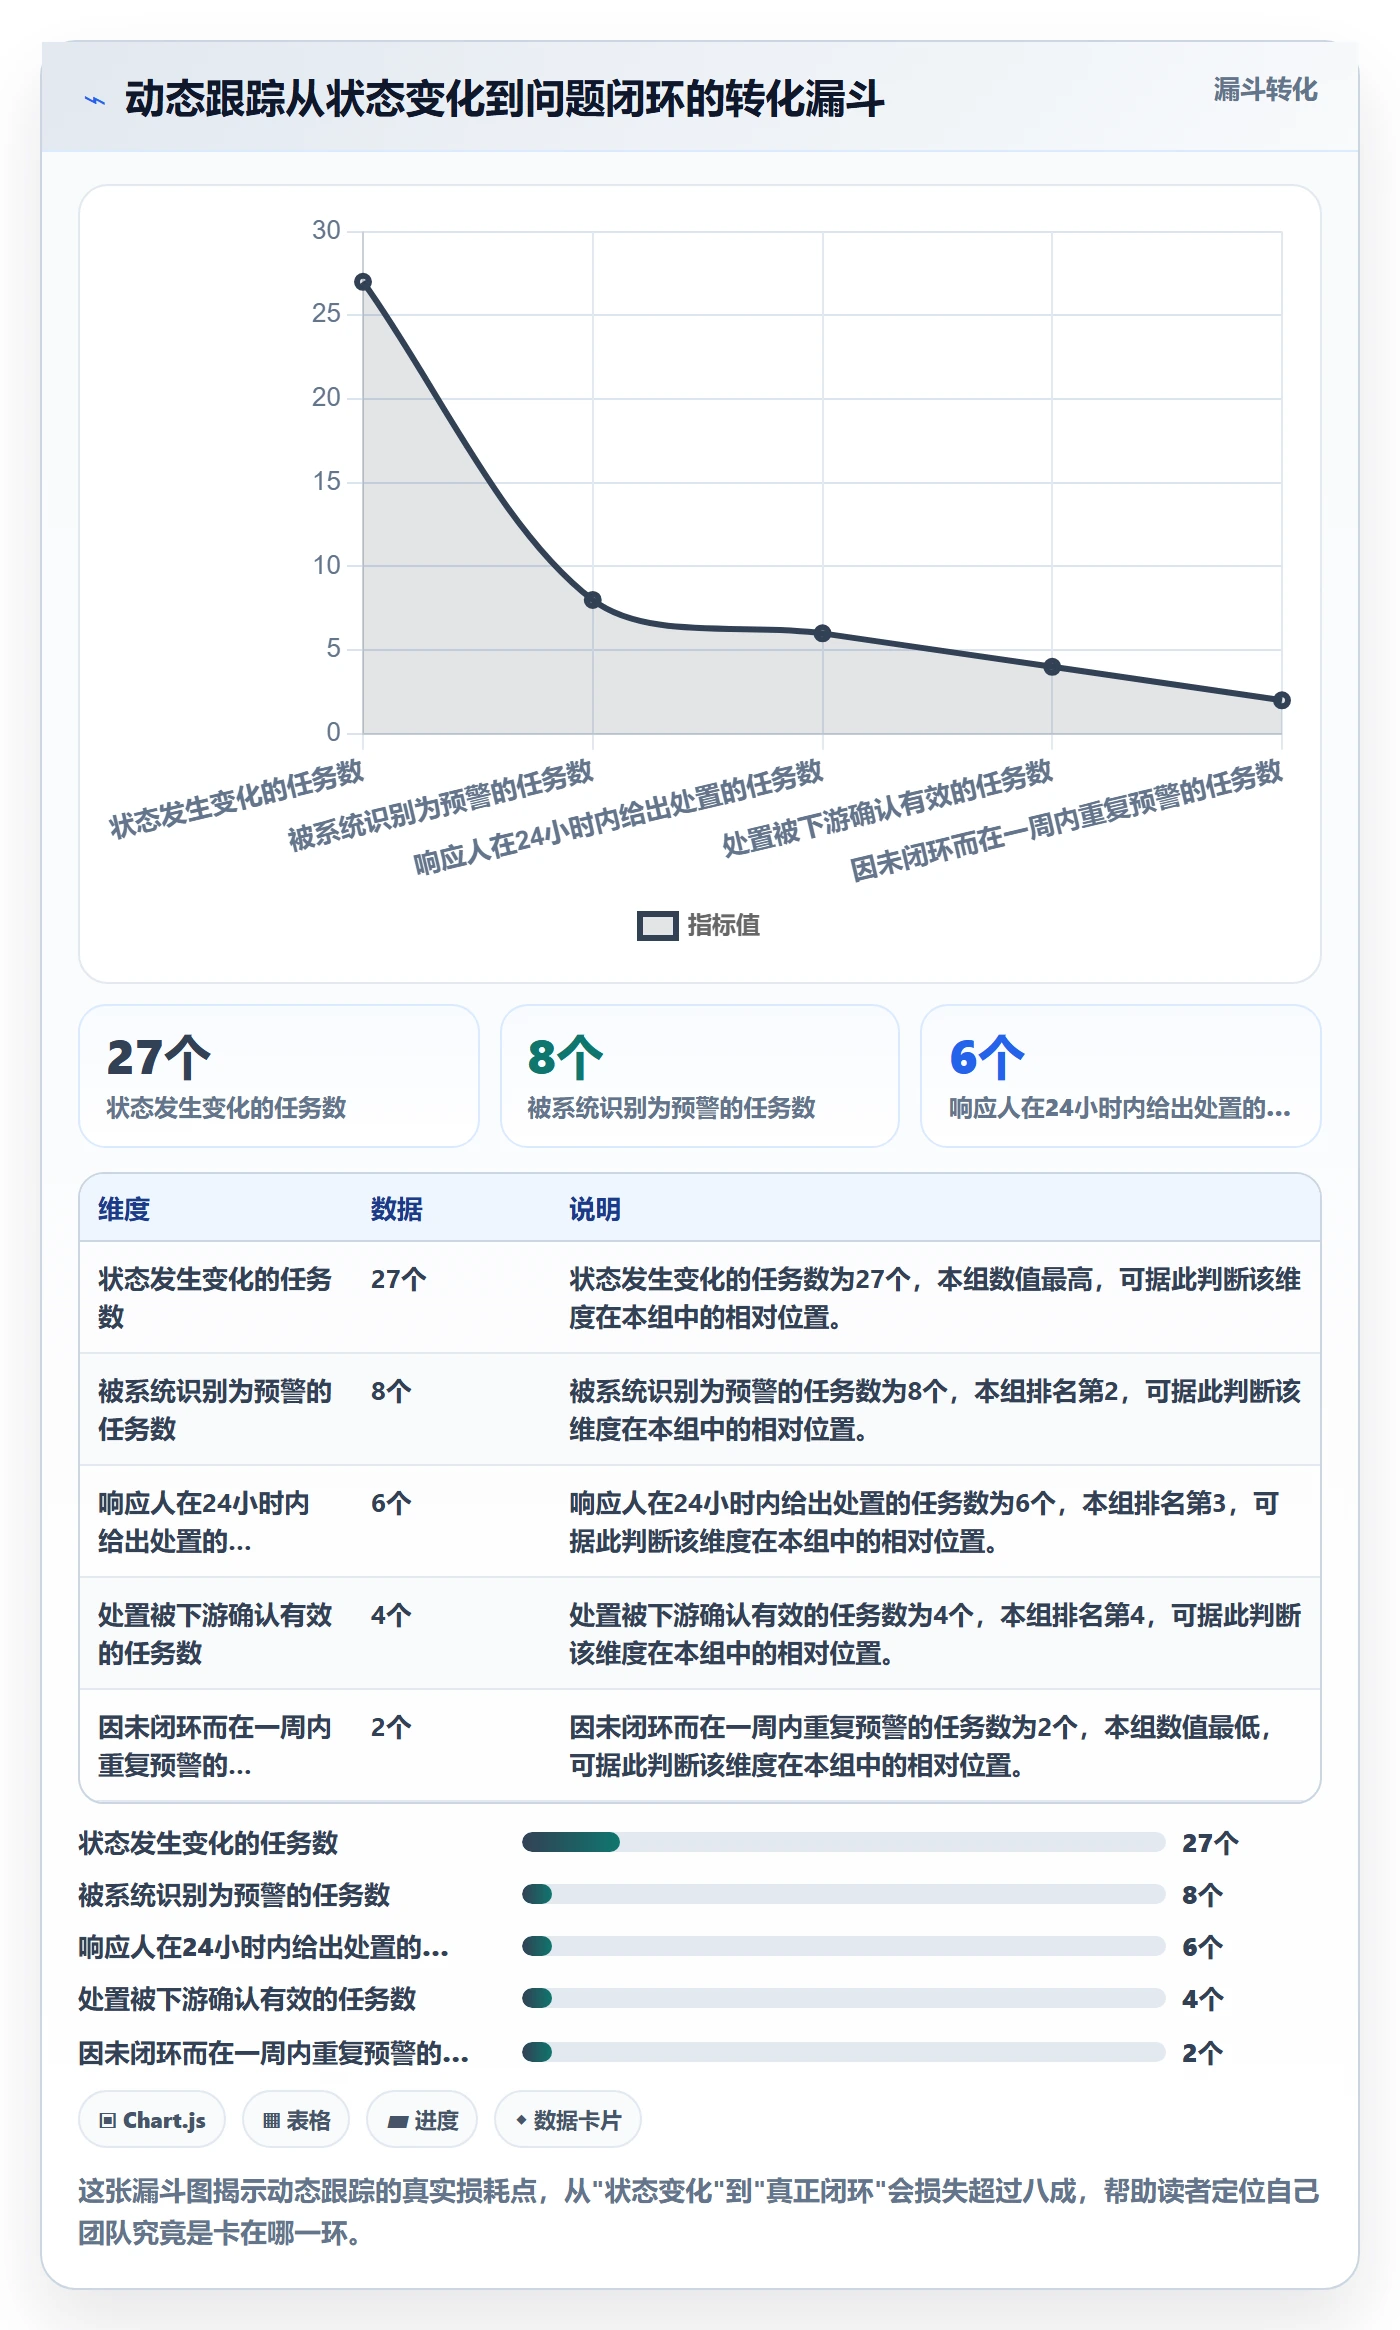
Task: Click the 漏斗转化 tag in header
Action: tap(1265, 90)
